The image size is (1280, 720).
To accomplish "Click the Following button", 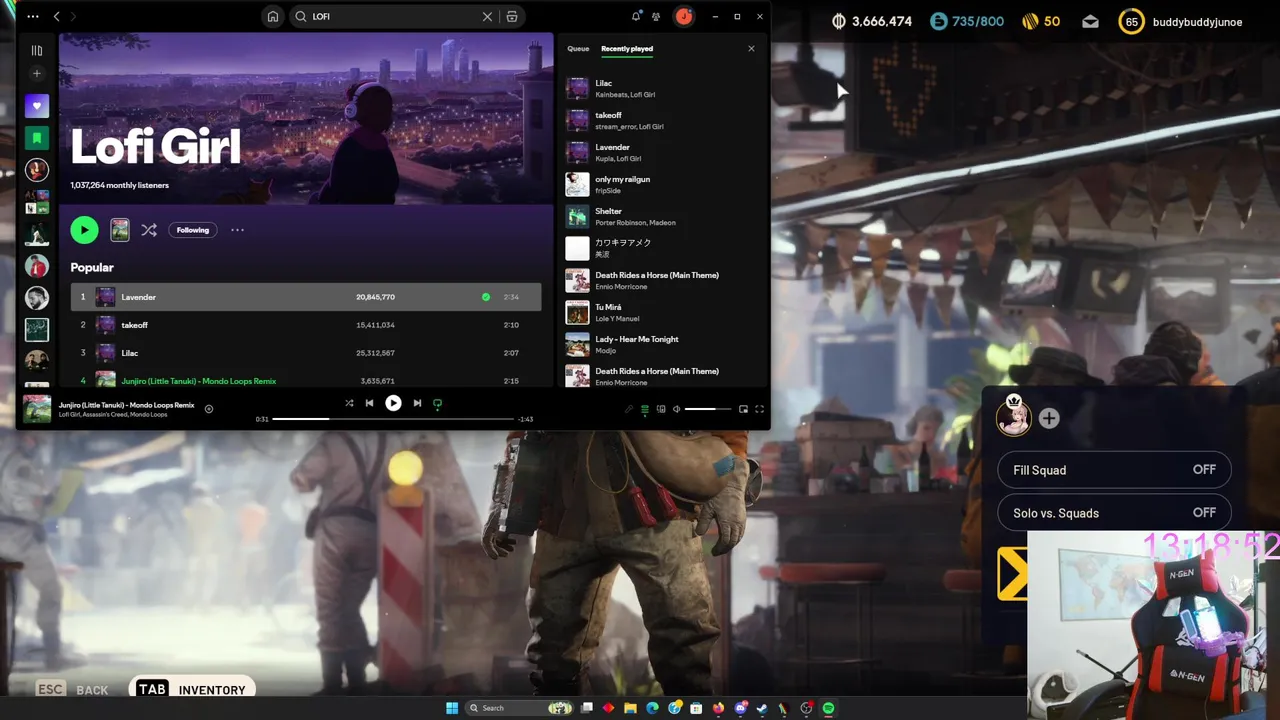I will click(193, 230).
